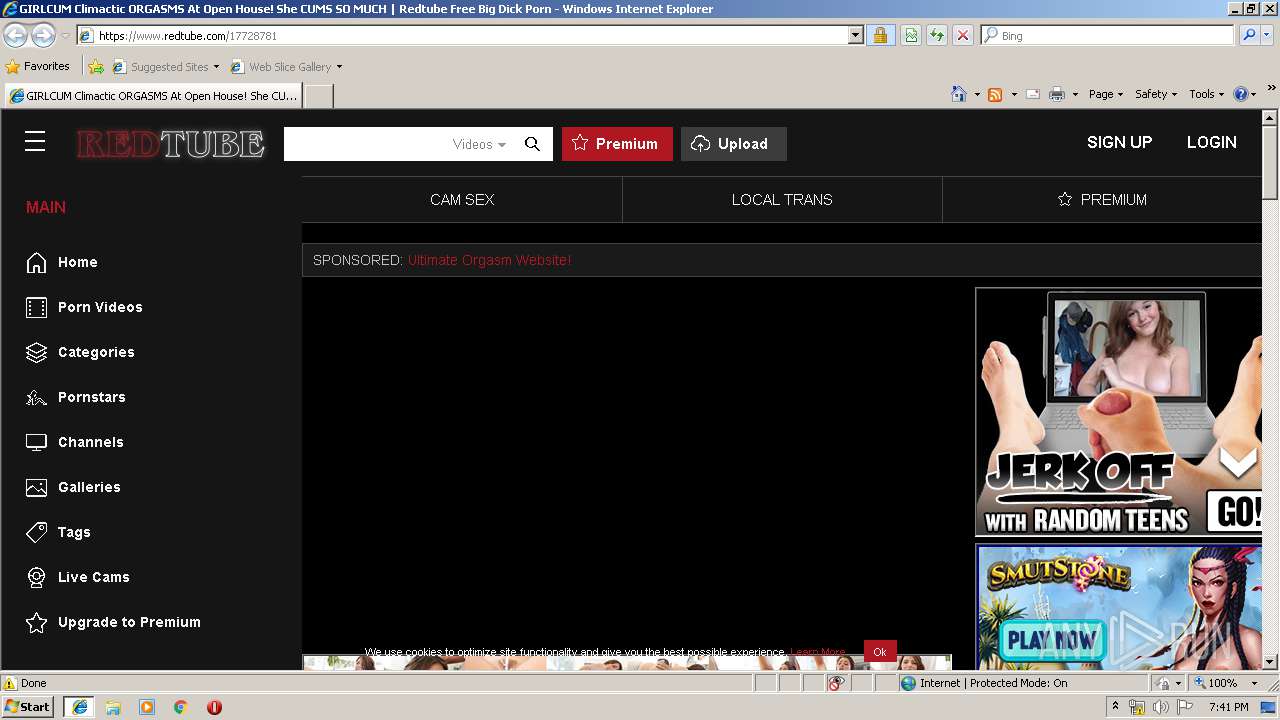Click the Windows Start button
Viewport: 1280px width, 720px height.
(x=28, y=707)
